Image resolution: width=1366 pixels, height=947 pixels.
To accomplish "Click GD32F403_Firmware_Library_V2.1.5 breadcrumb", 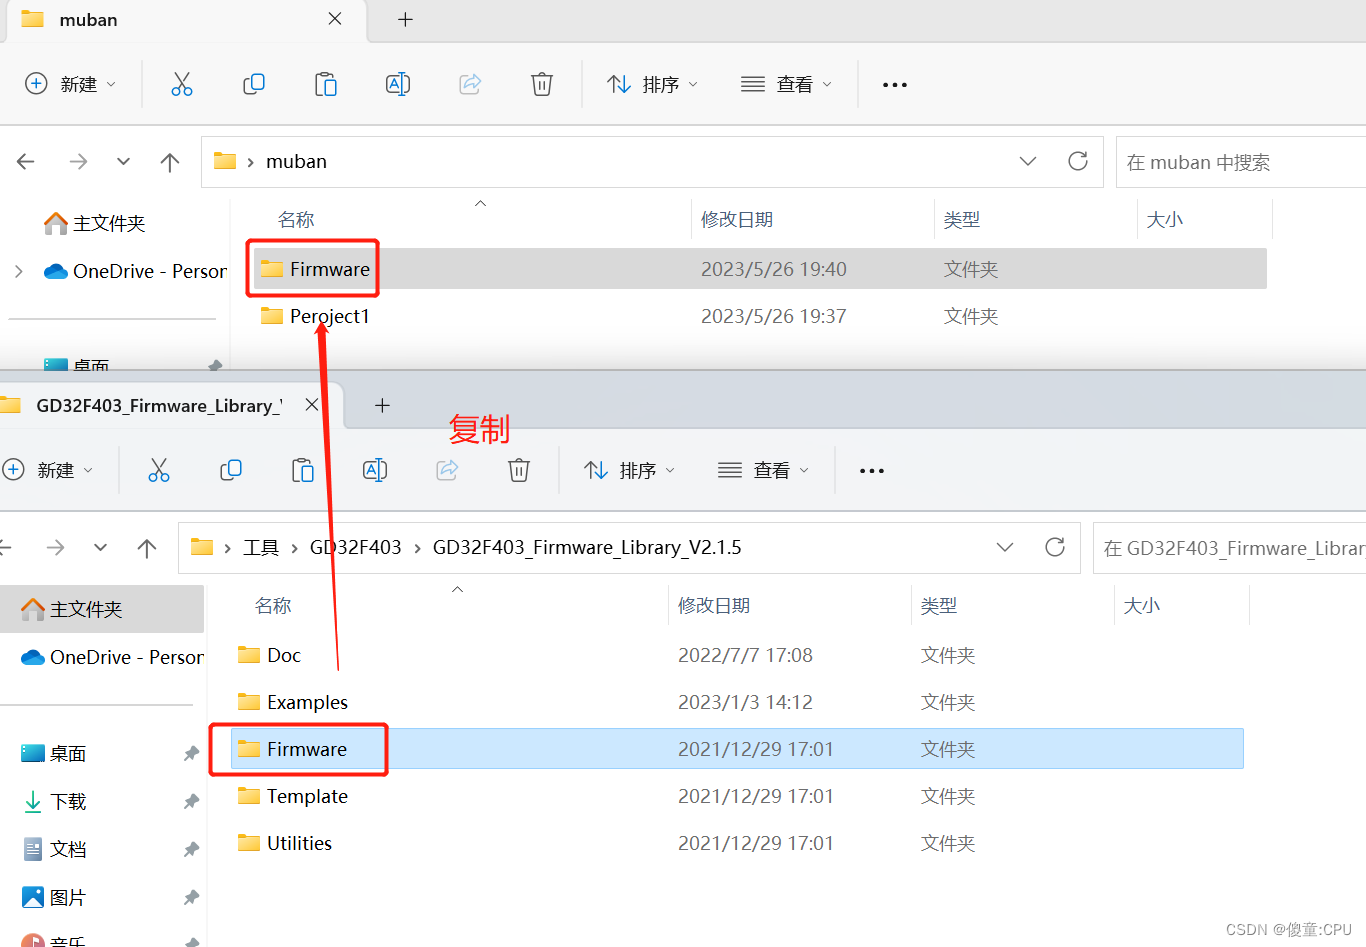I will (x=587, y=547).
